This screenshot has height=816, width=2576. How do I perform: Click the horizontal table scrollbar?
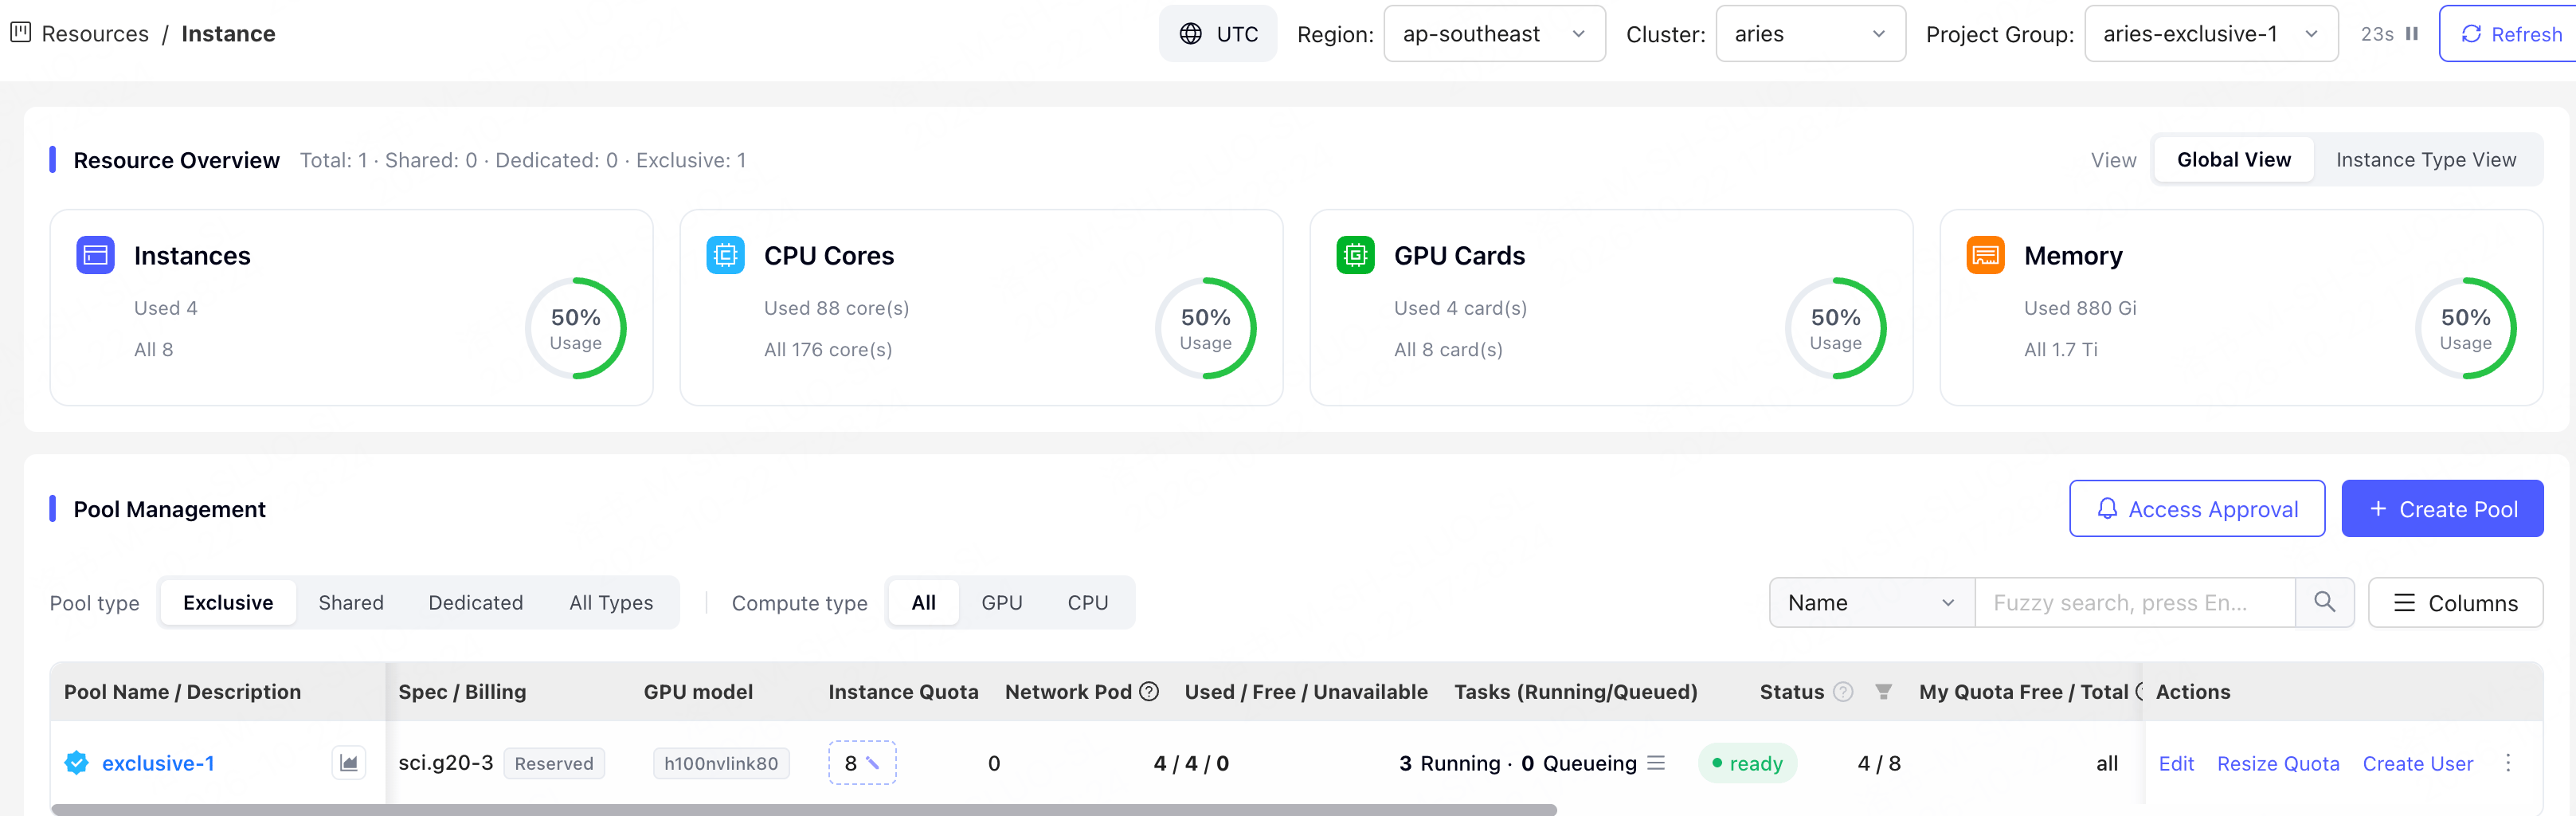point(804,809)
